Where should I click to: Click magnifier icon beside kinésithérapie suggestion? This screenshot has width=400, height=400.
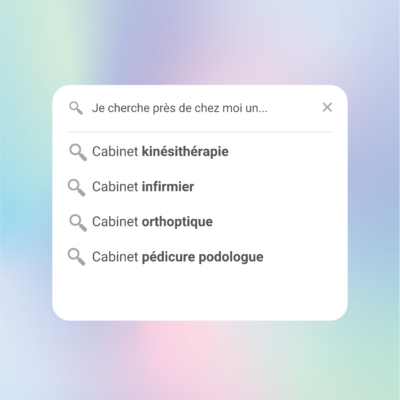click(x=78, y=152)
